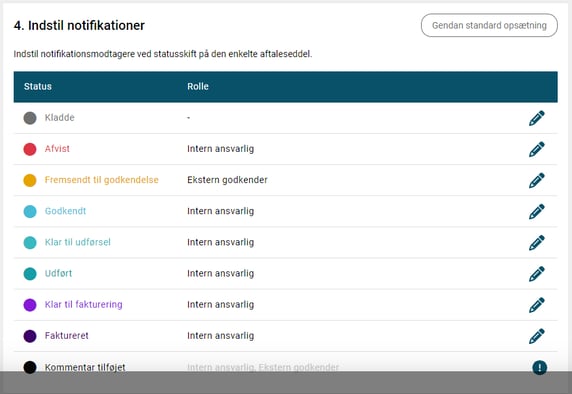Click the Status column header
Viewport: 572px width, 394px height.
point(38,86)
